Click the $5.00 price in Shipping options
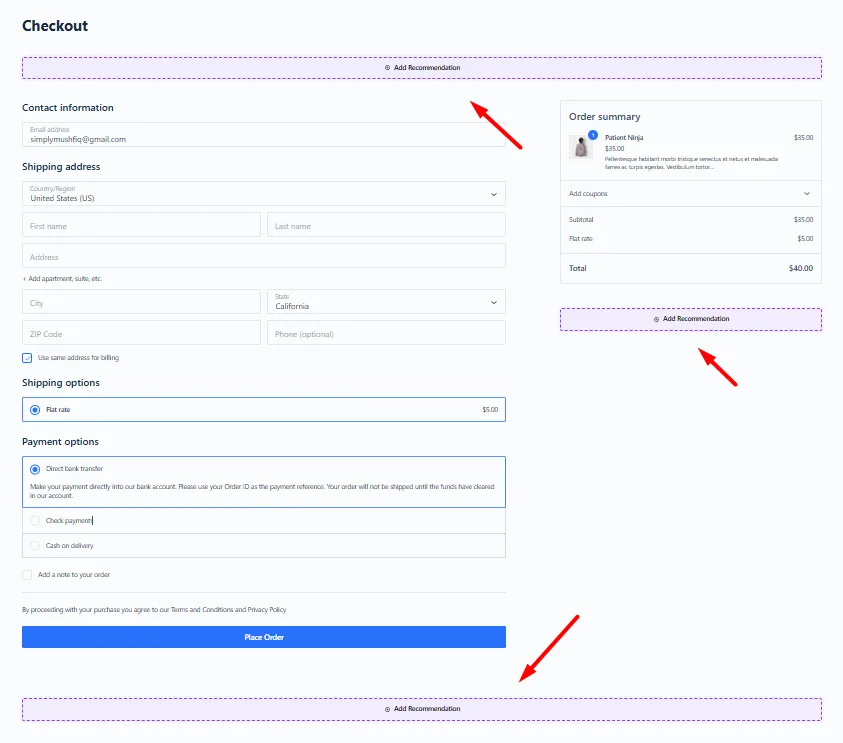The image size is (843, 743). 490,410
